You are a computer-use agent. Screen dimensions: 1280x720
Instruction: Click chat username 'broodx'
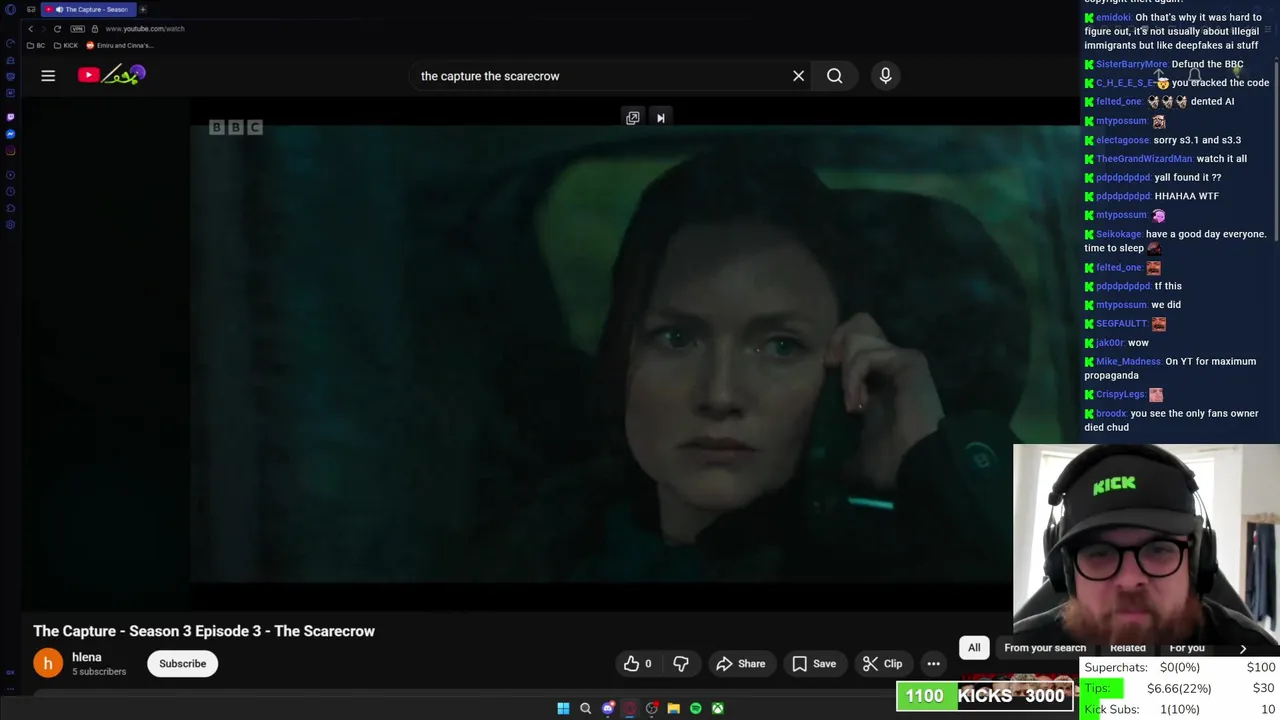coord(1111,413)
